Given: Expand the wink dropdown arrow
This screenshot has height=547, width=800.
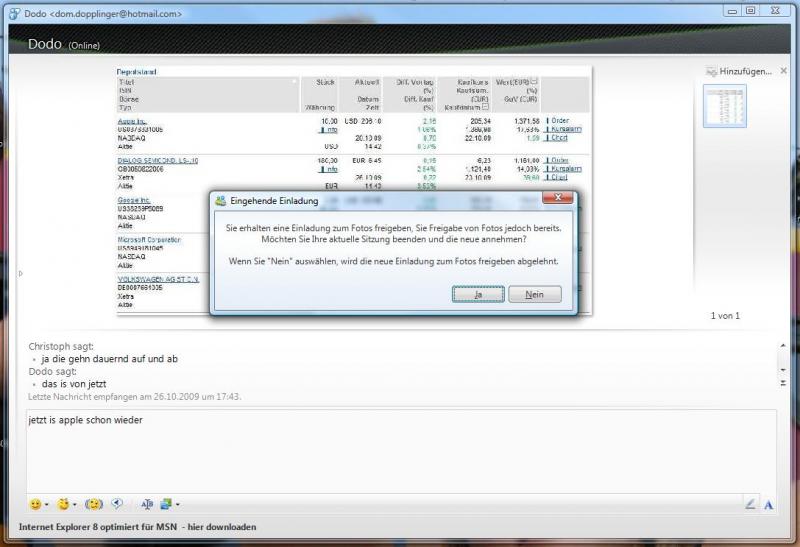Looking at the screenshot, I should (x=75, y=505).
